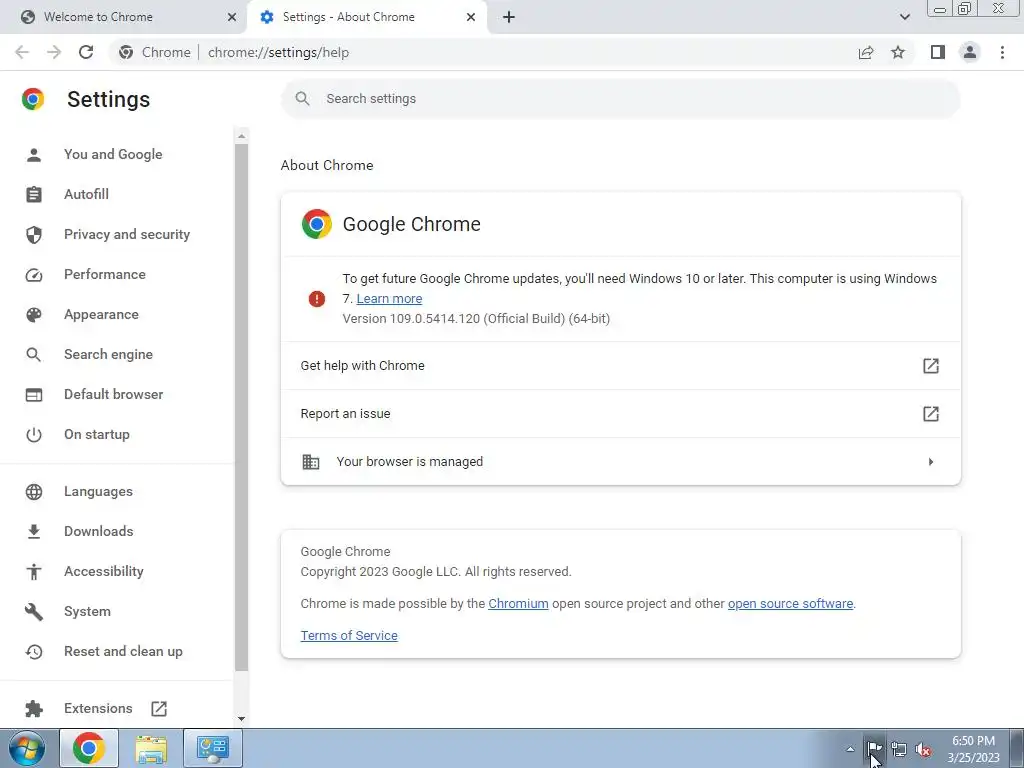Open a new tab with plus button
Image resolution: width=1024 pixels, height=768 pixels.
pyautogui.click(x=509, y=17)
